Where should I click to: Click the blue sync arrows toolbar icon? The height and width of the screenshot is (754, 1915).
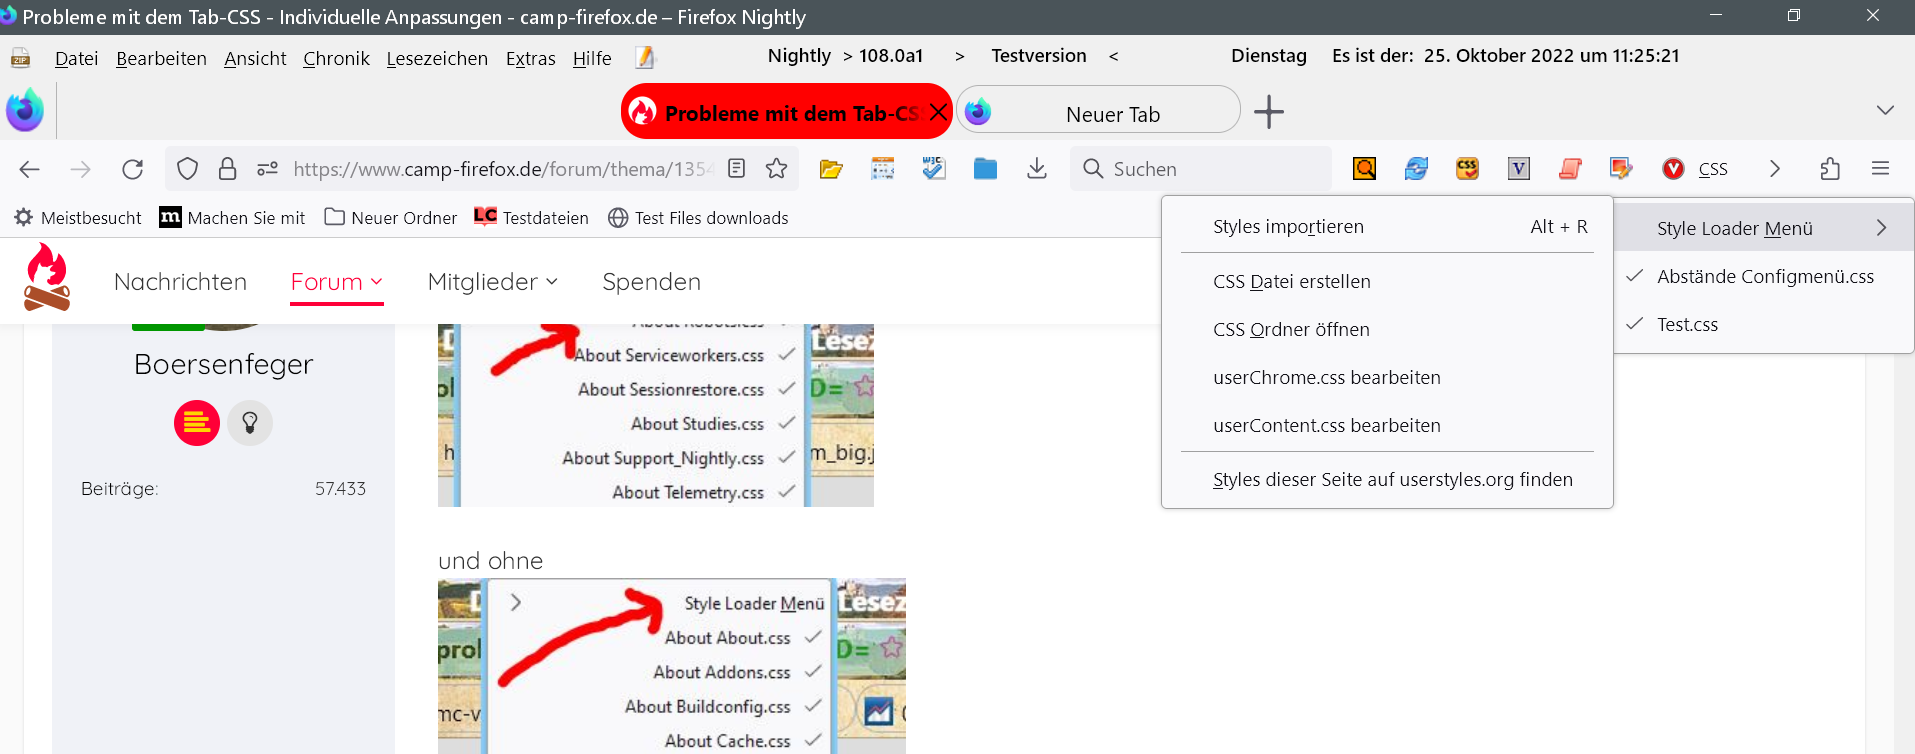[1416, 169]
